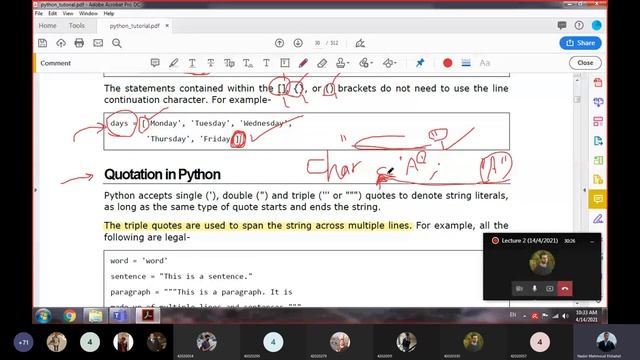The height and width of the screenshot is (360, 640).
Task: Go to the previous page
Action: tap(279, 43)
